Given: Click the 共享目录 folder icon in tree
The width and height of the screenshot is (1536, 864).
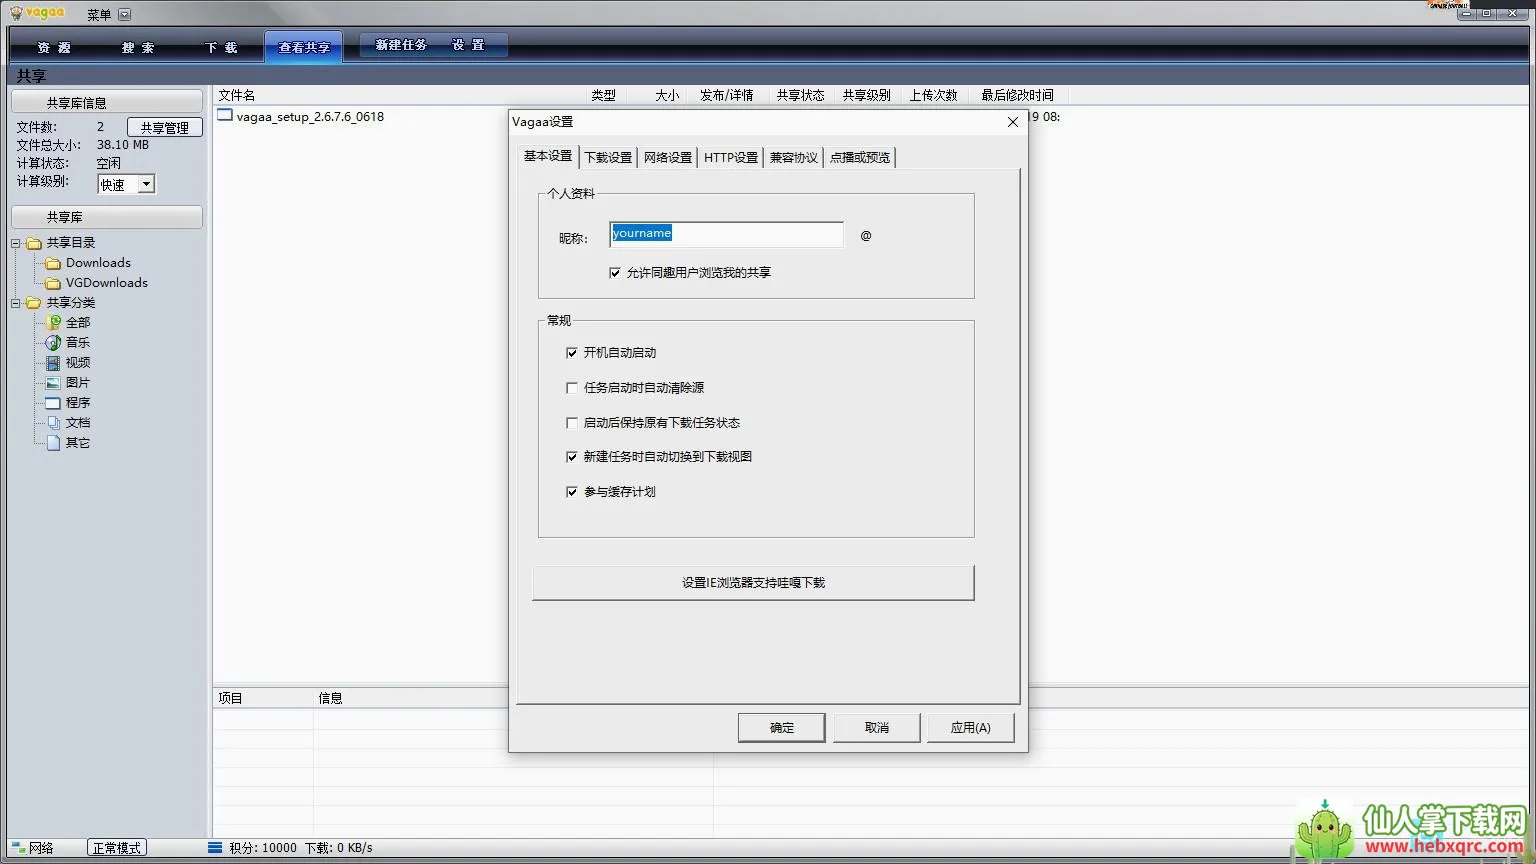Looking at the screenshot, I should pos(34,243).
